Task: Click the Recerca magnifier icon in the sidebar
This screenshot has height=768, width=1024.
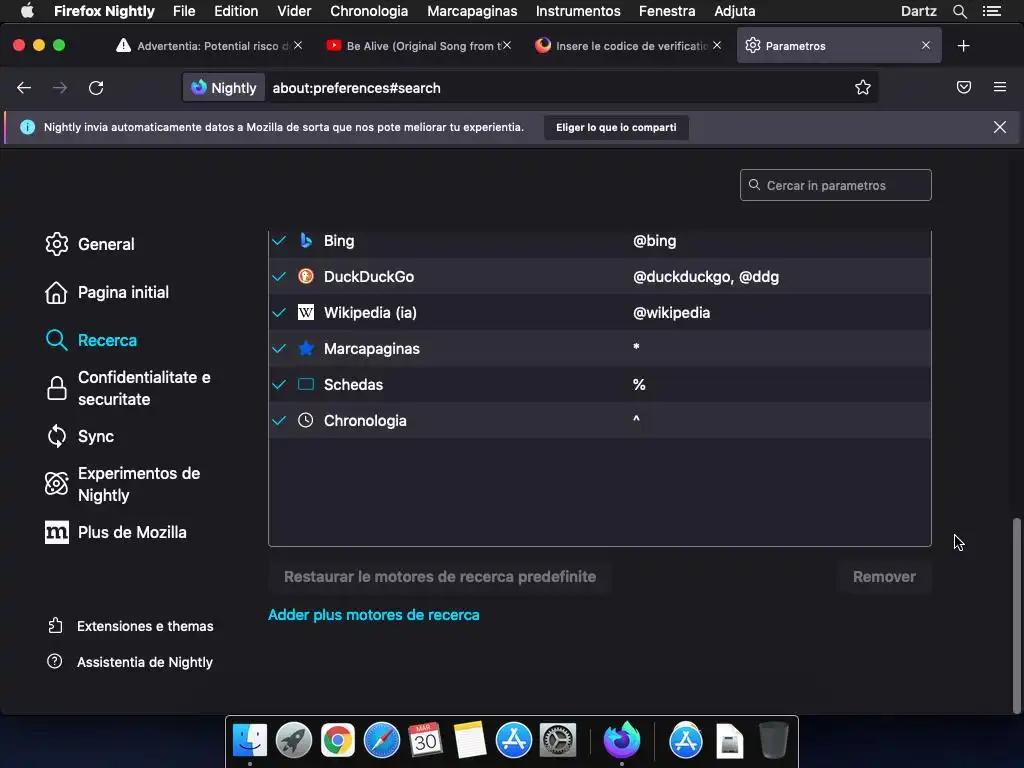Action: (57, 340)
